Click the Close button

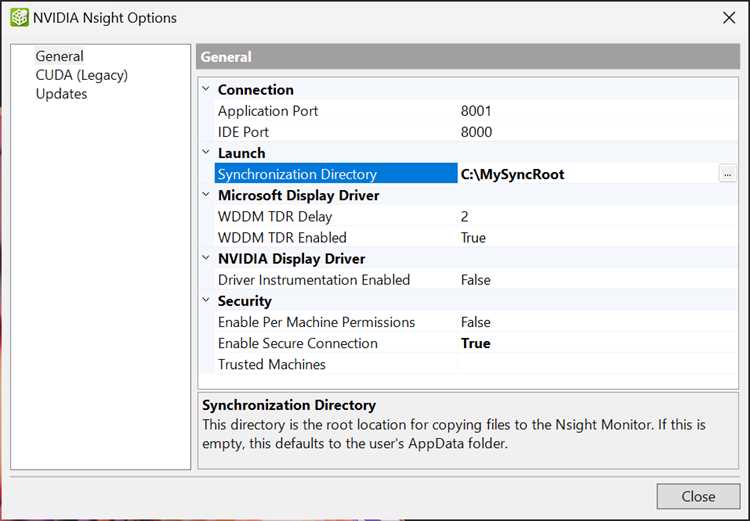tap(698, 496)
